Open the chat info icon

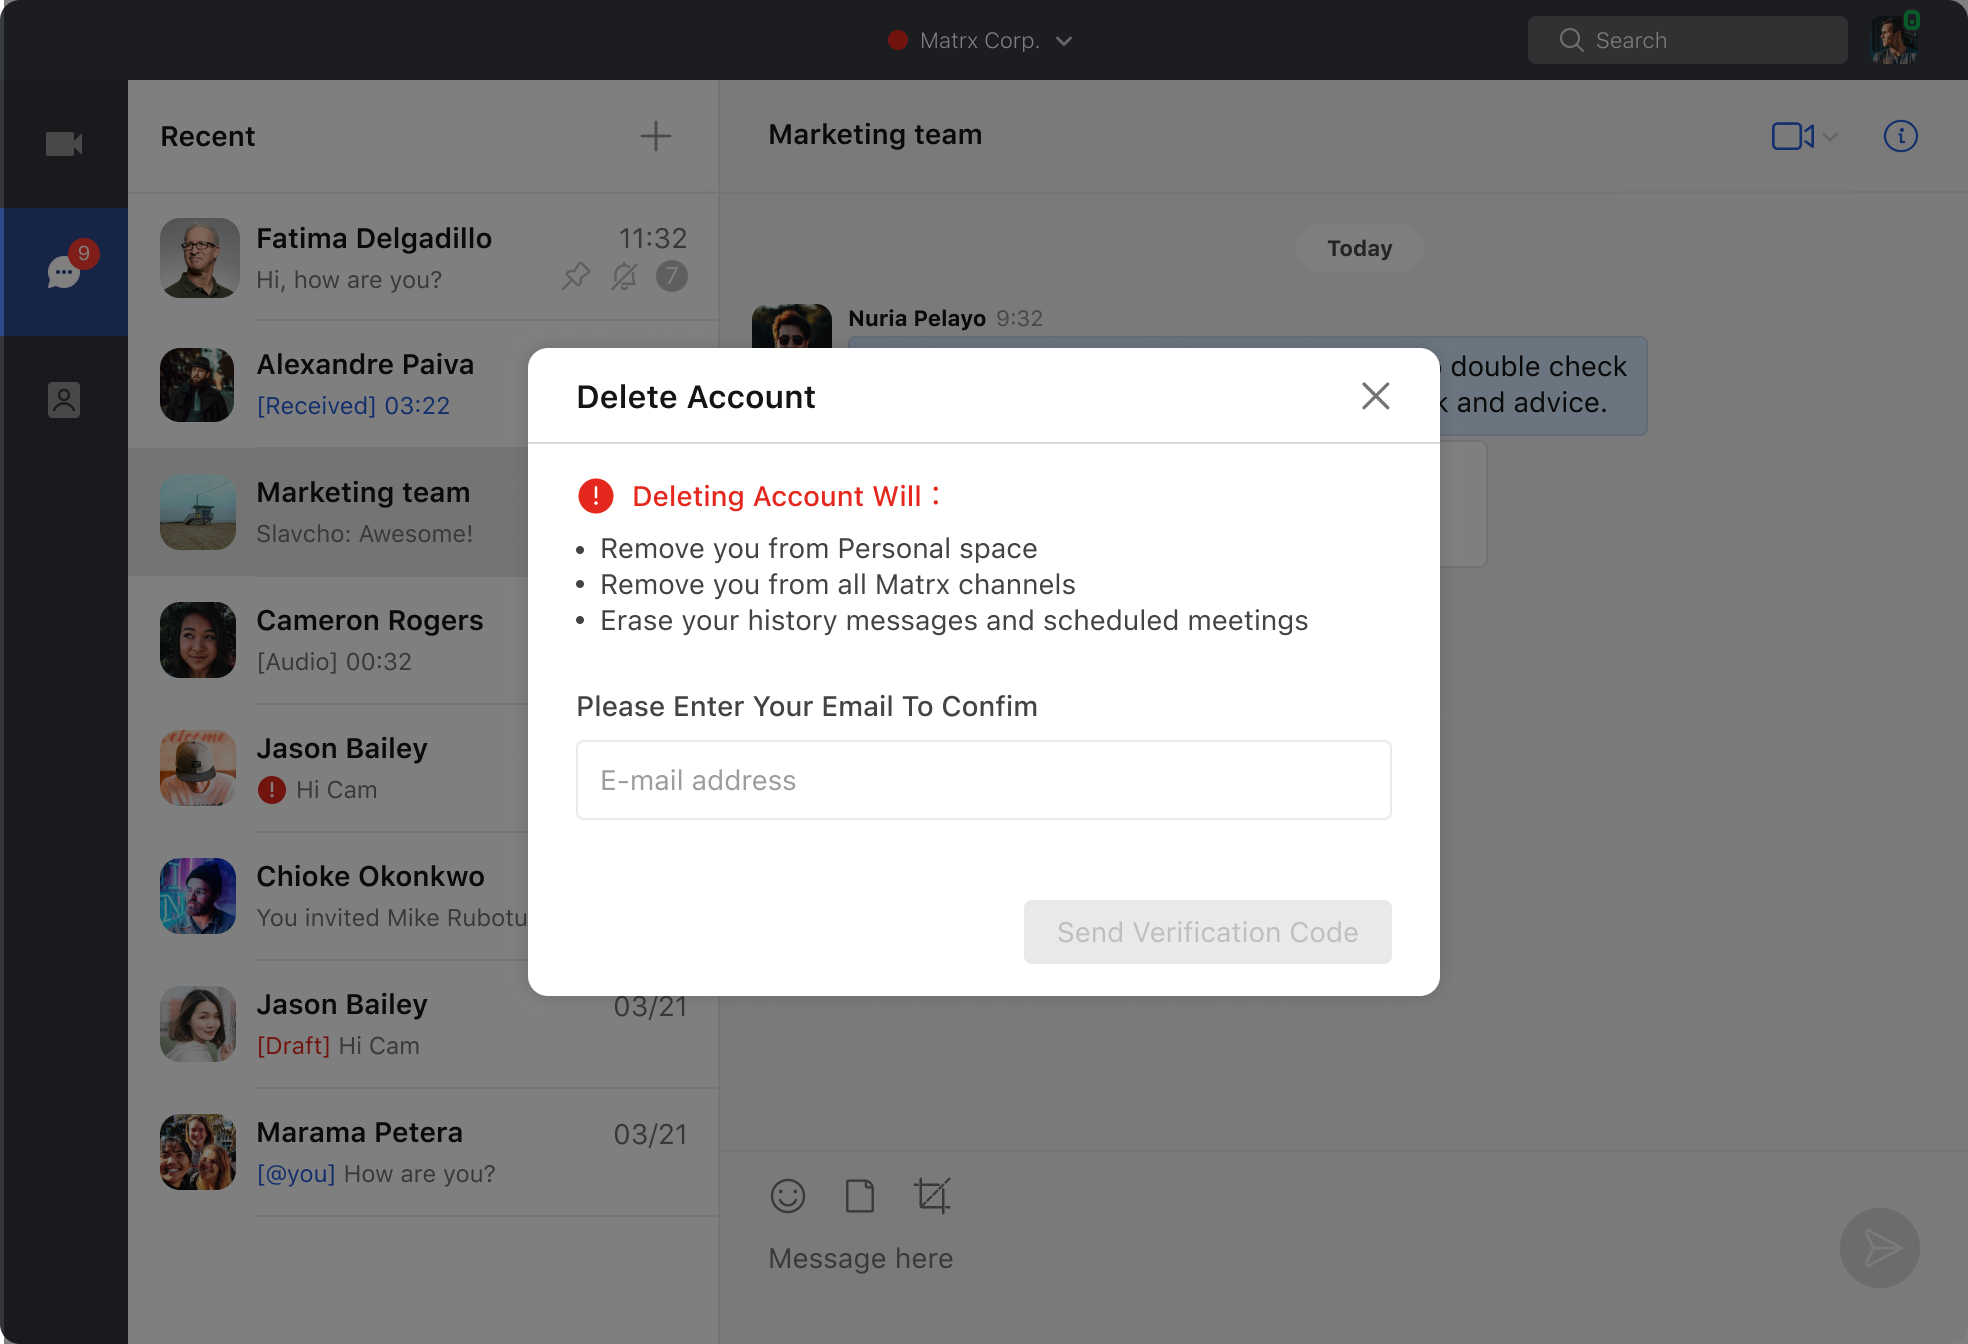pyautogui.click(x=1900, y=136)
